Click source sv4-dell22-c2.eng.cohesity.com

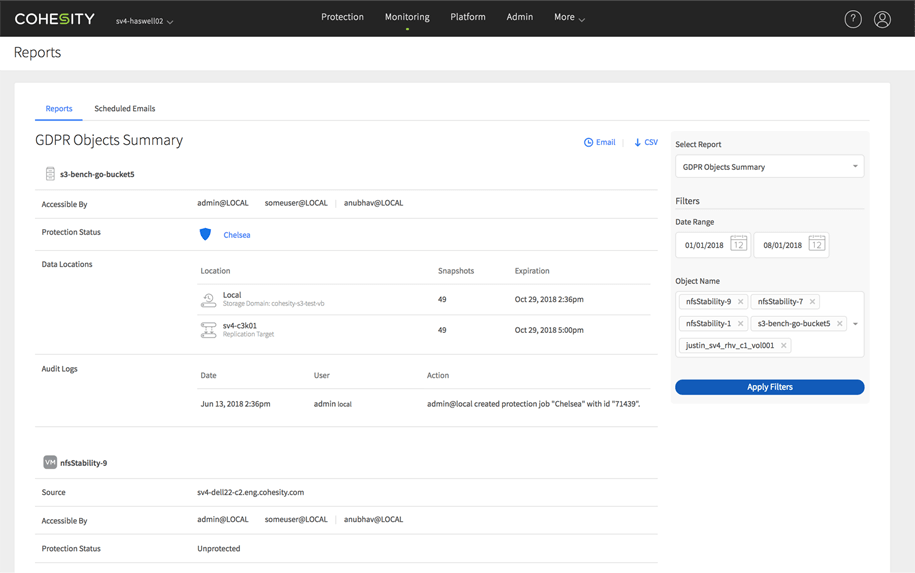[250, 492]
